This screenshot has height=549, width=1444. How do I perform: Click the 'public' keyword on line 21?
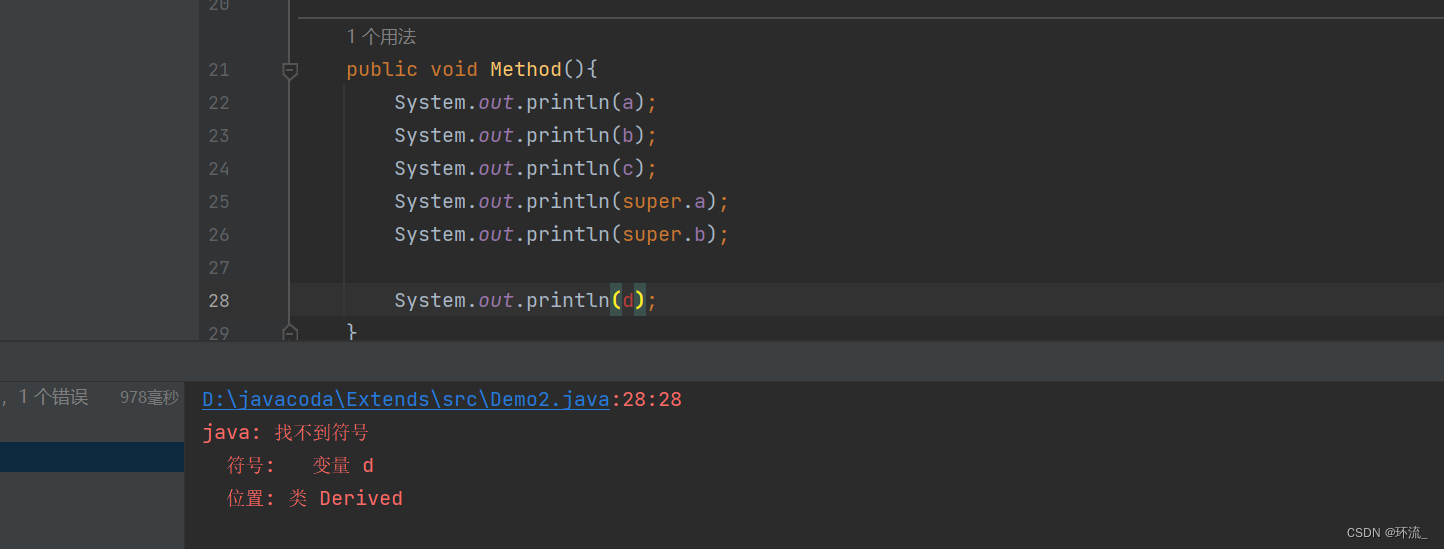pyautogui.click(x=382, y=69)
